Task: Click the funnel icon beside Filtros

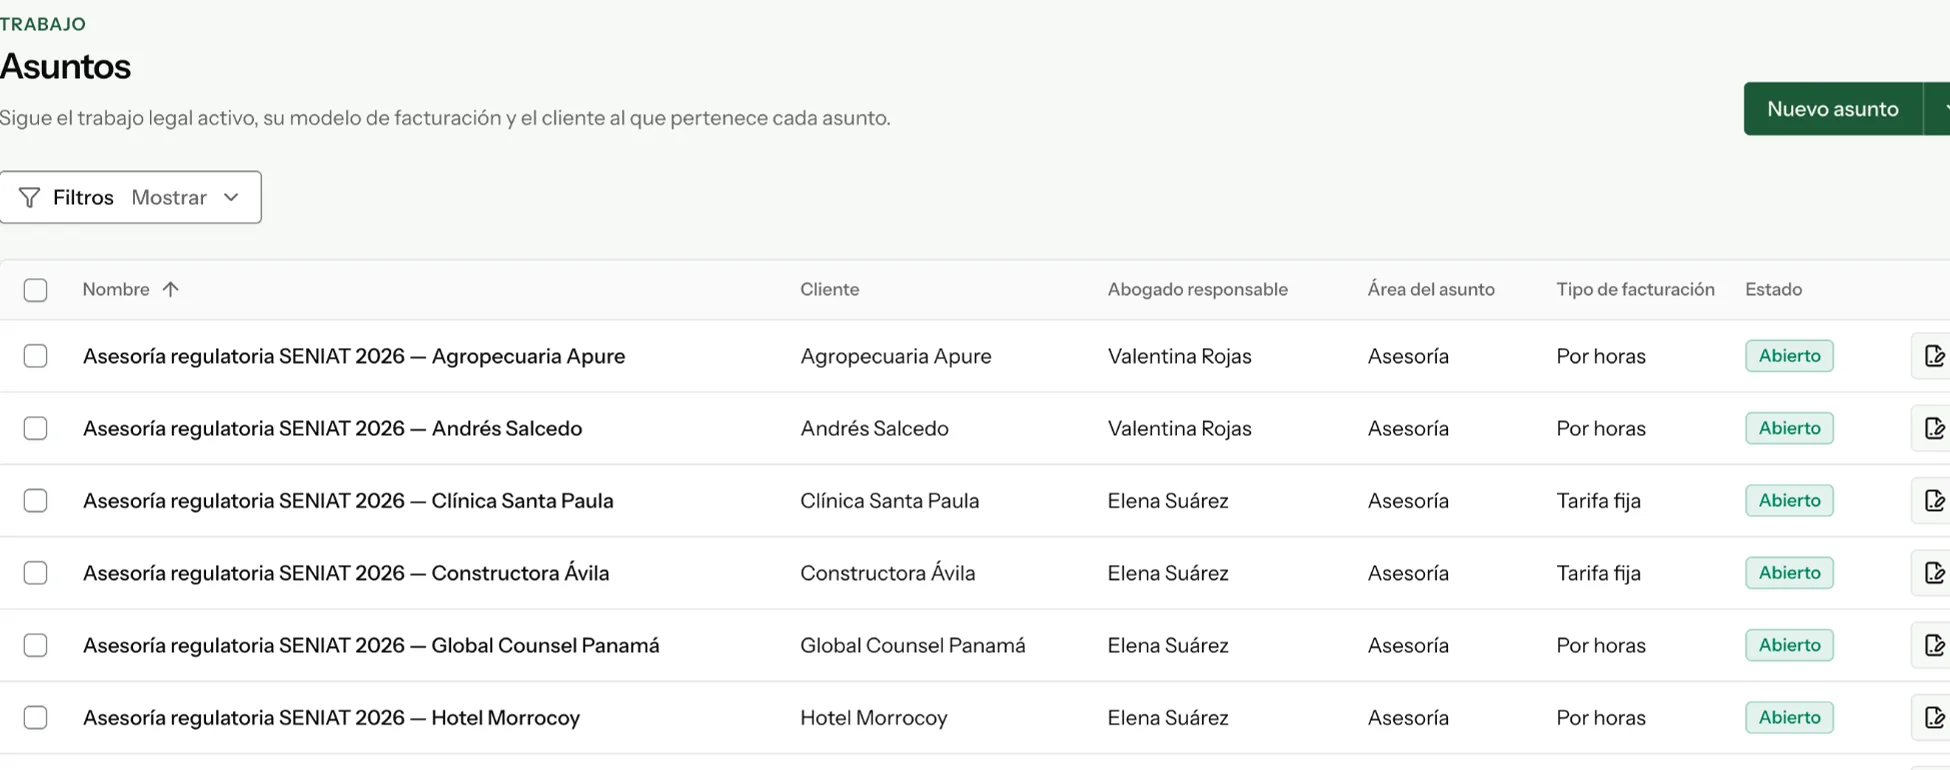Action: pyautogui.click(x=30, y=198)
